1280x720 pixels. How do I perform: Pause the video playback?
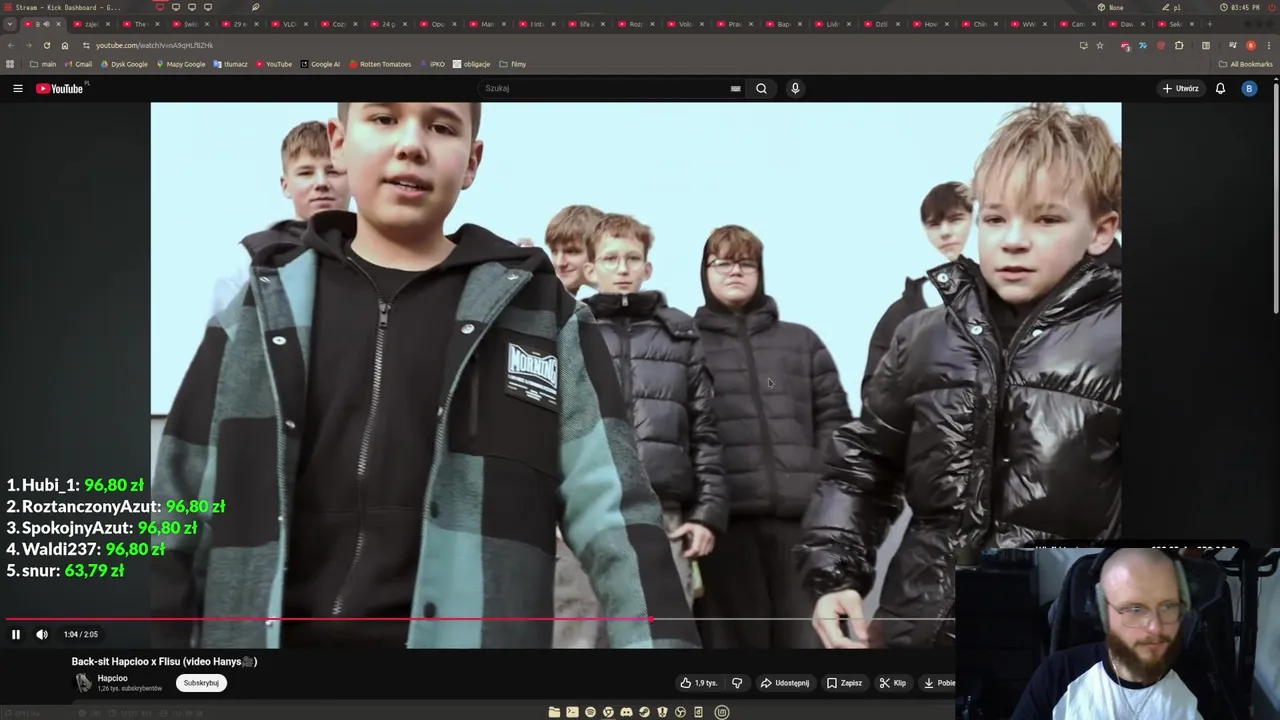(x=16, y=634)
